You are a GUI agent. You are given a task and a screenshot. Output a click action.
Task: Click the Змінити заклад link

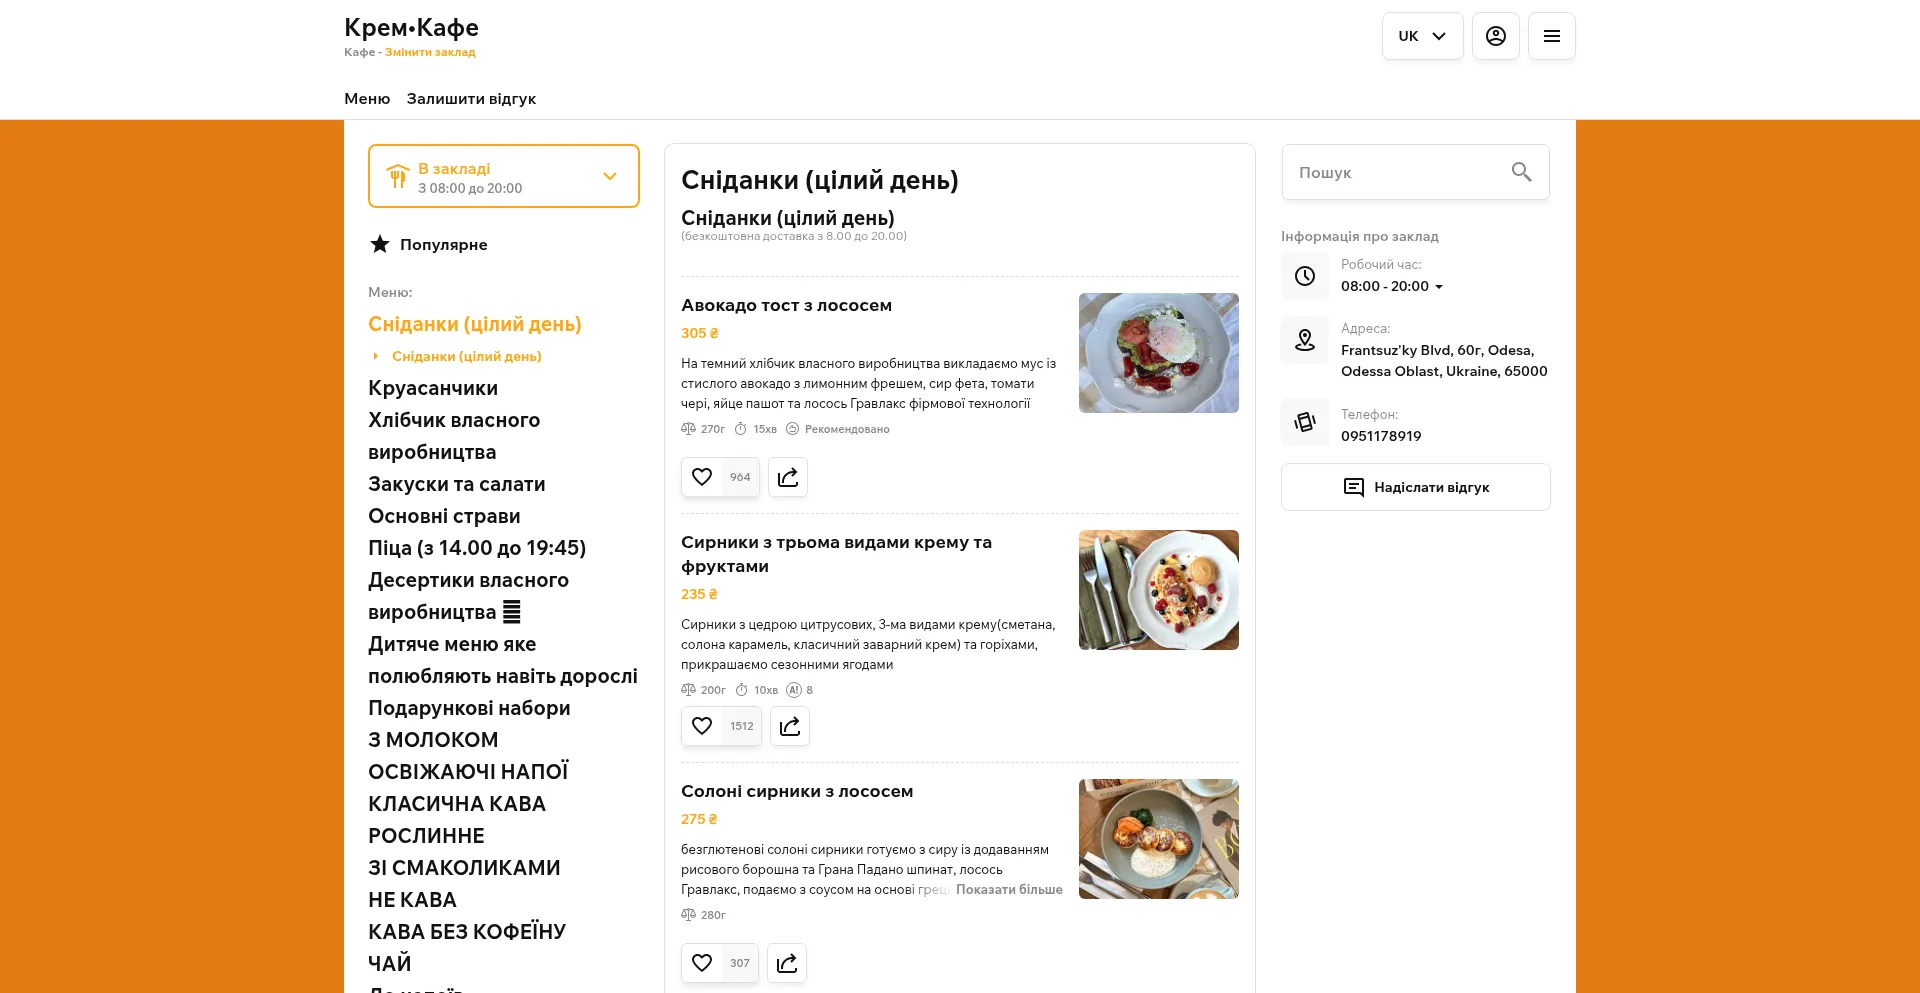click(x=430, y=52)
